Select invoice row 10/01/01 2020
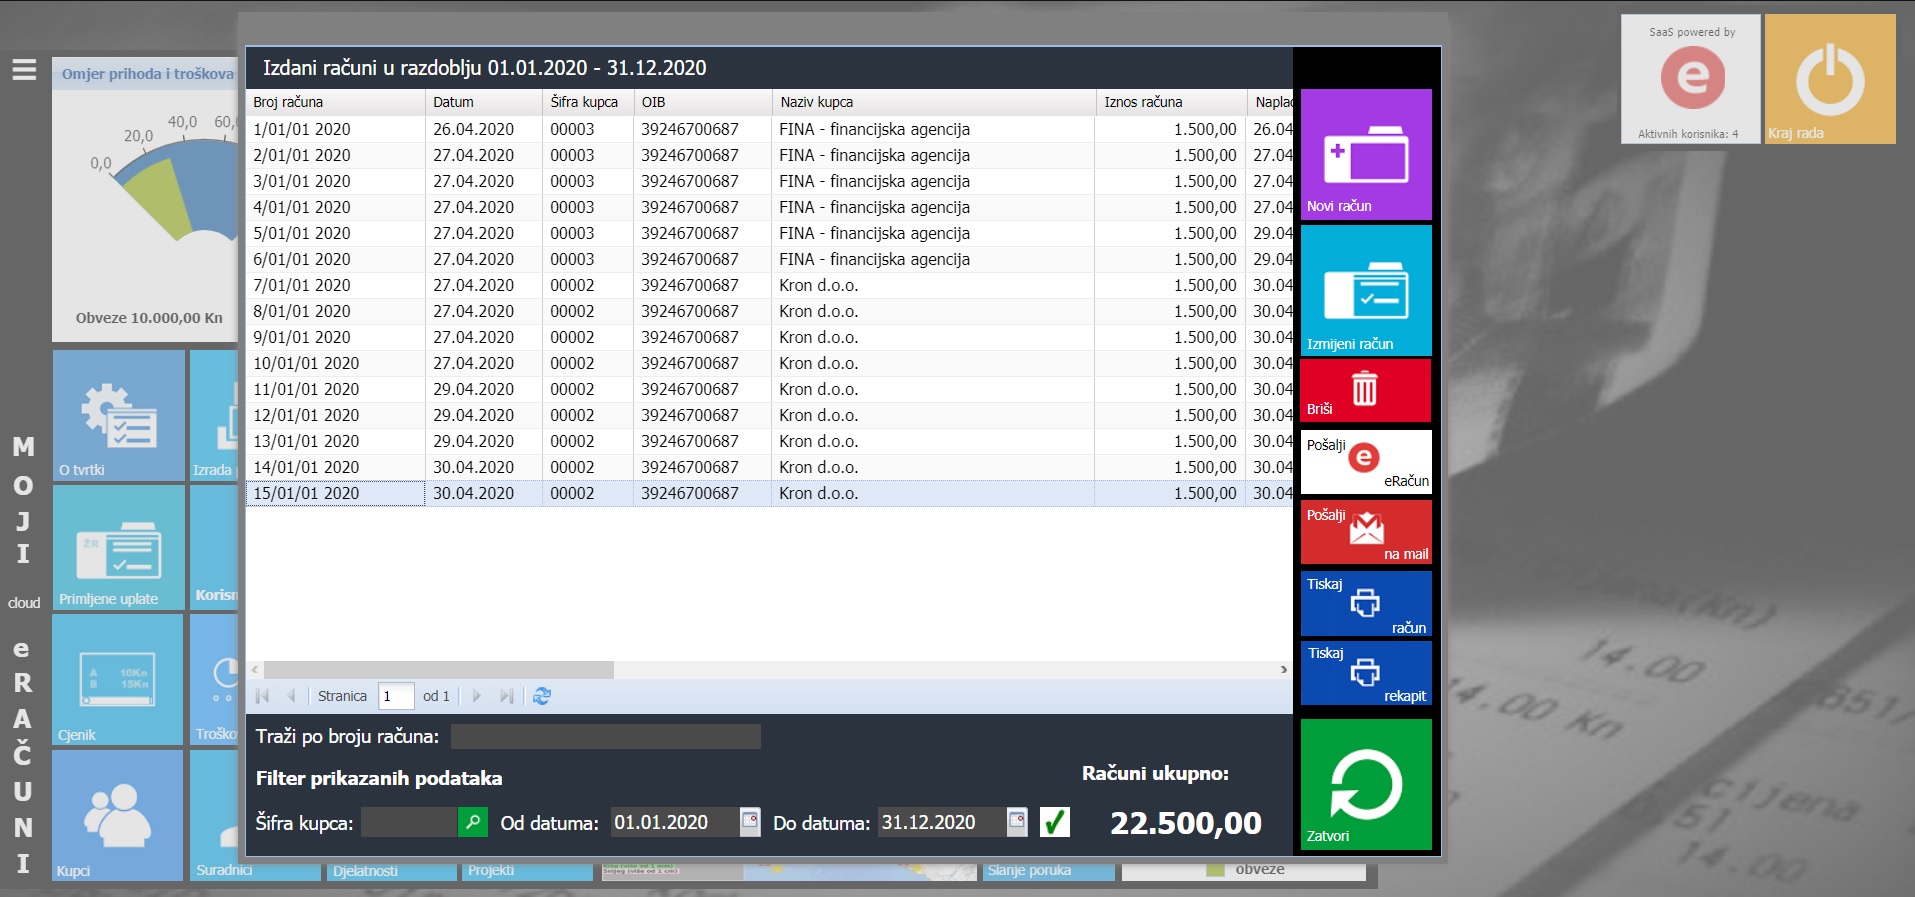The height and width of the screenshot is (897, 1915). (769, 363)
